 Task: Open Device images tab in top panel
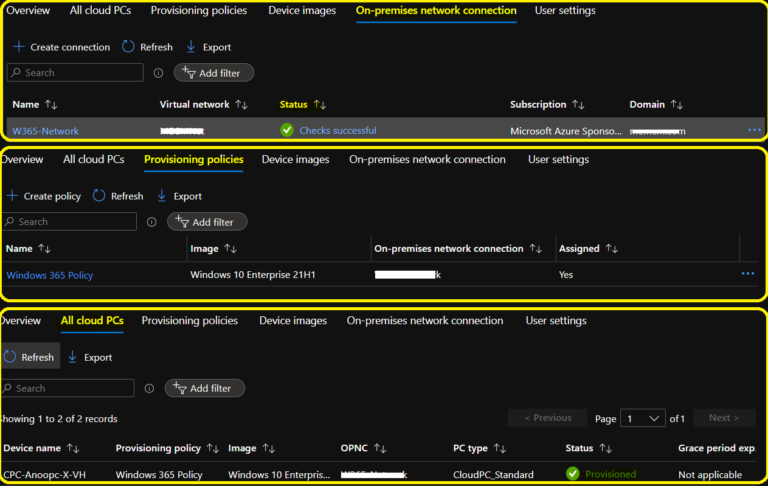point(302,10)
